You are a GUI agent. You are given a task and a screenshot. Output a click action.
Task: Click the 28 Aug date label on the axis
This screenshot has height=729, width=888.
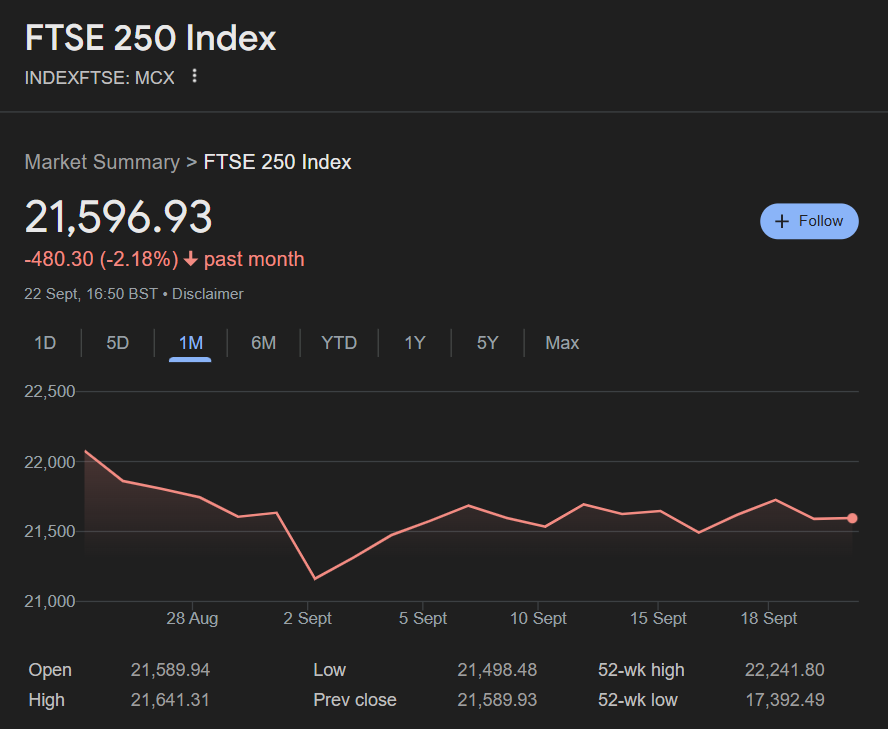[x=192, y=618]
